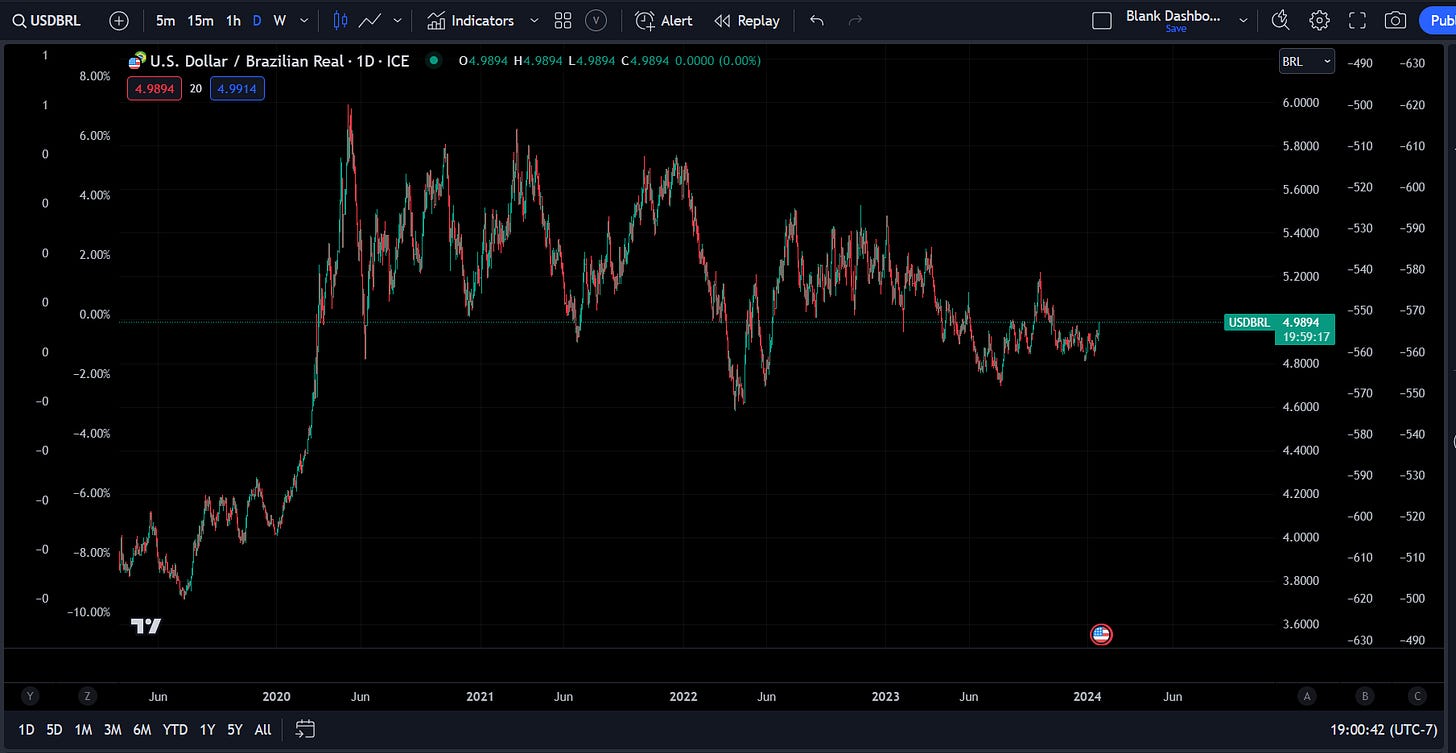Expand the time interval dropdown chevron
The height and width of the screenshot is (753, 1456).
click(306, 20)
